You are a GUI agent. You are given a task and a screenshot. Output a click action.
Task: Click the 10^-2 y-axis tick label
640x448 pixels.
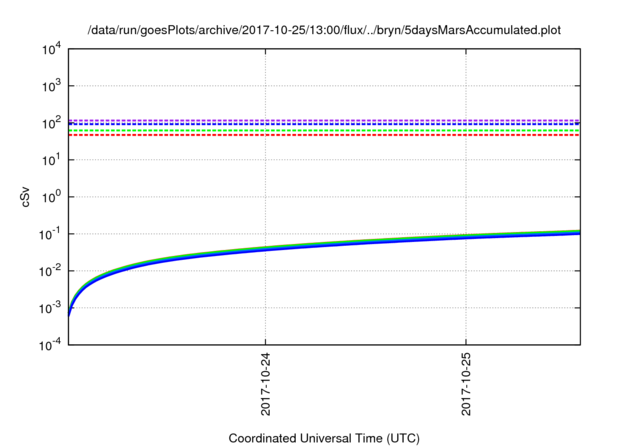[x=50, y=272]
